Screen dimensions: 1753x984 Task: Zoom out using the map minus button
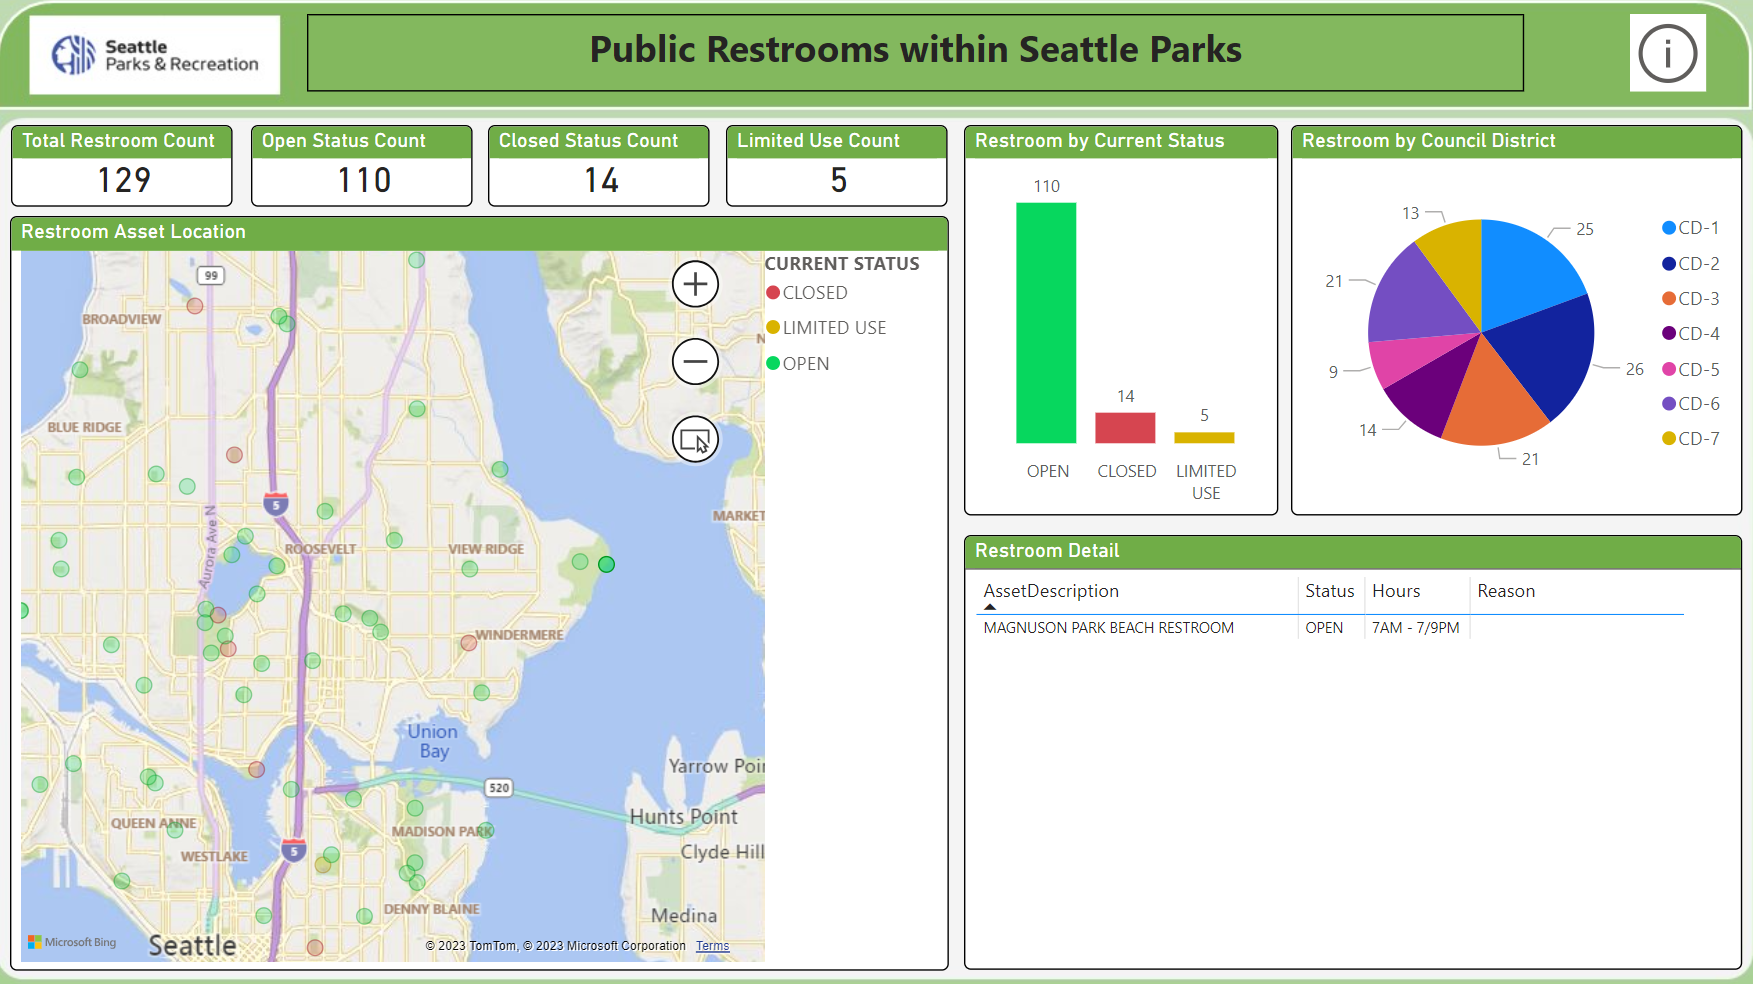tap(695, 361)
